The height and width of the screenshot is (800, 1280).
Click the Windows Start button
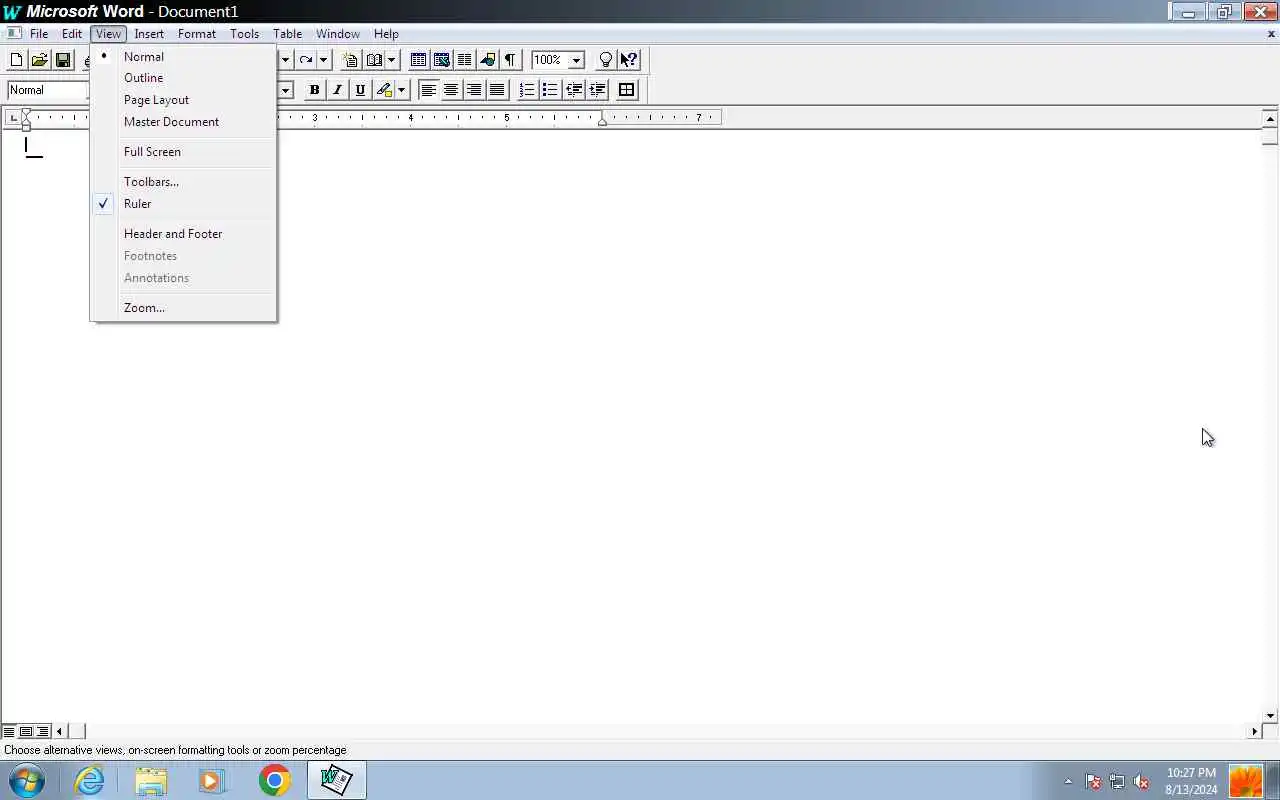[x=26, y=780]
